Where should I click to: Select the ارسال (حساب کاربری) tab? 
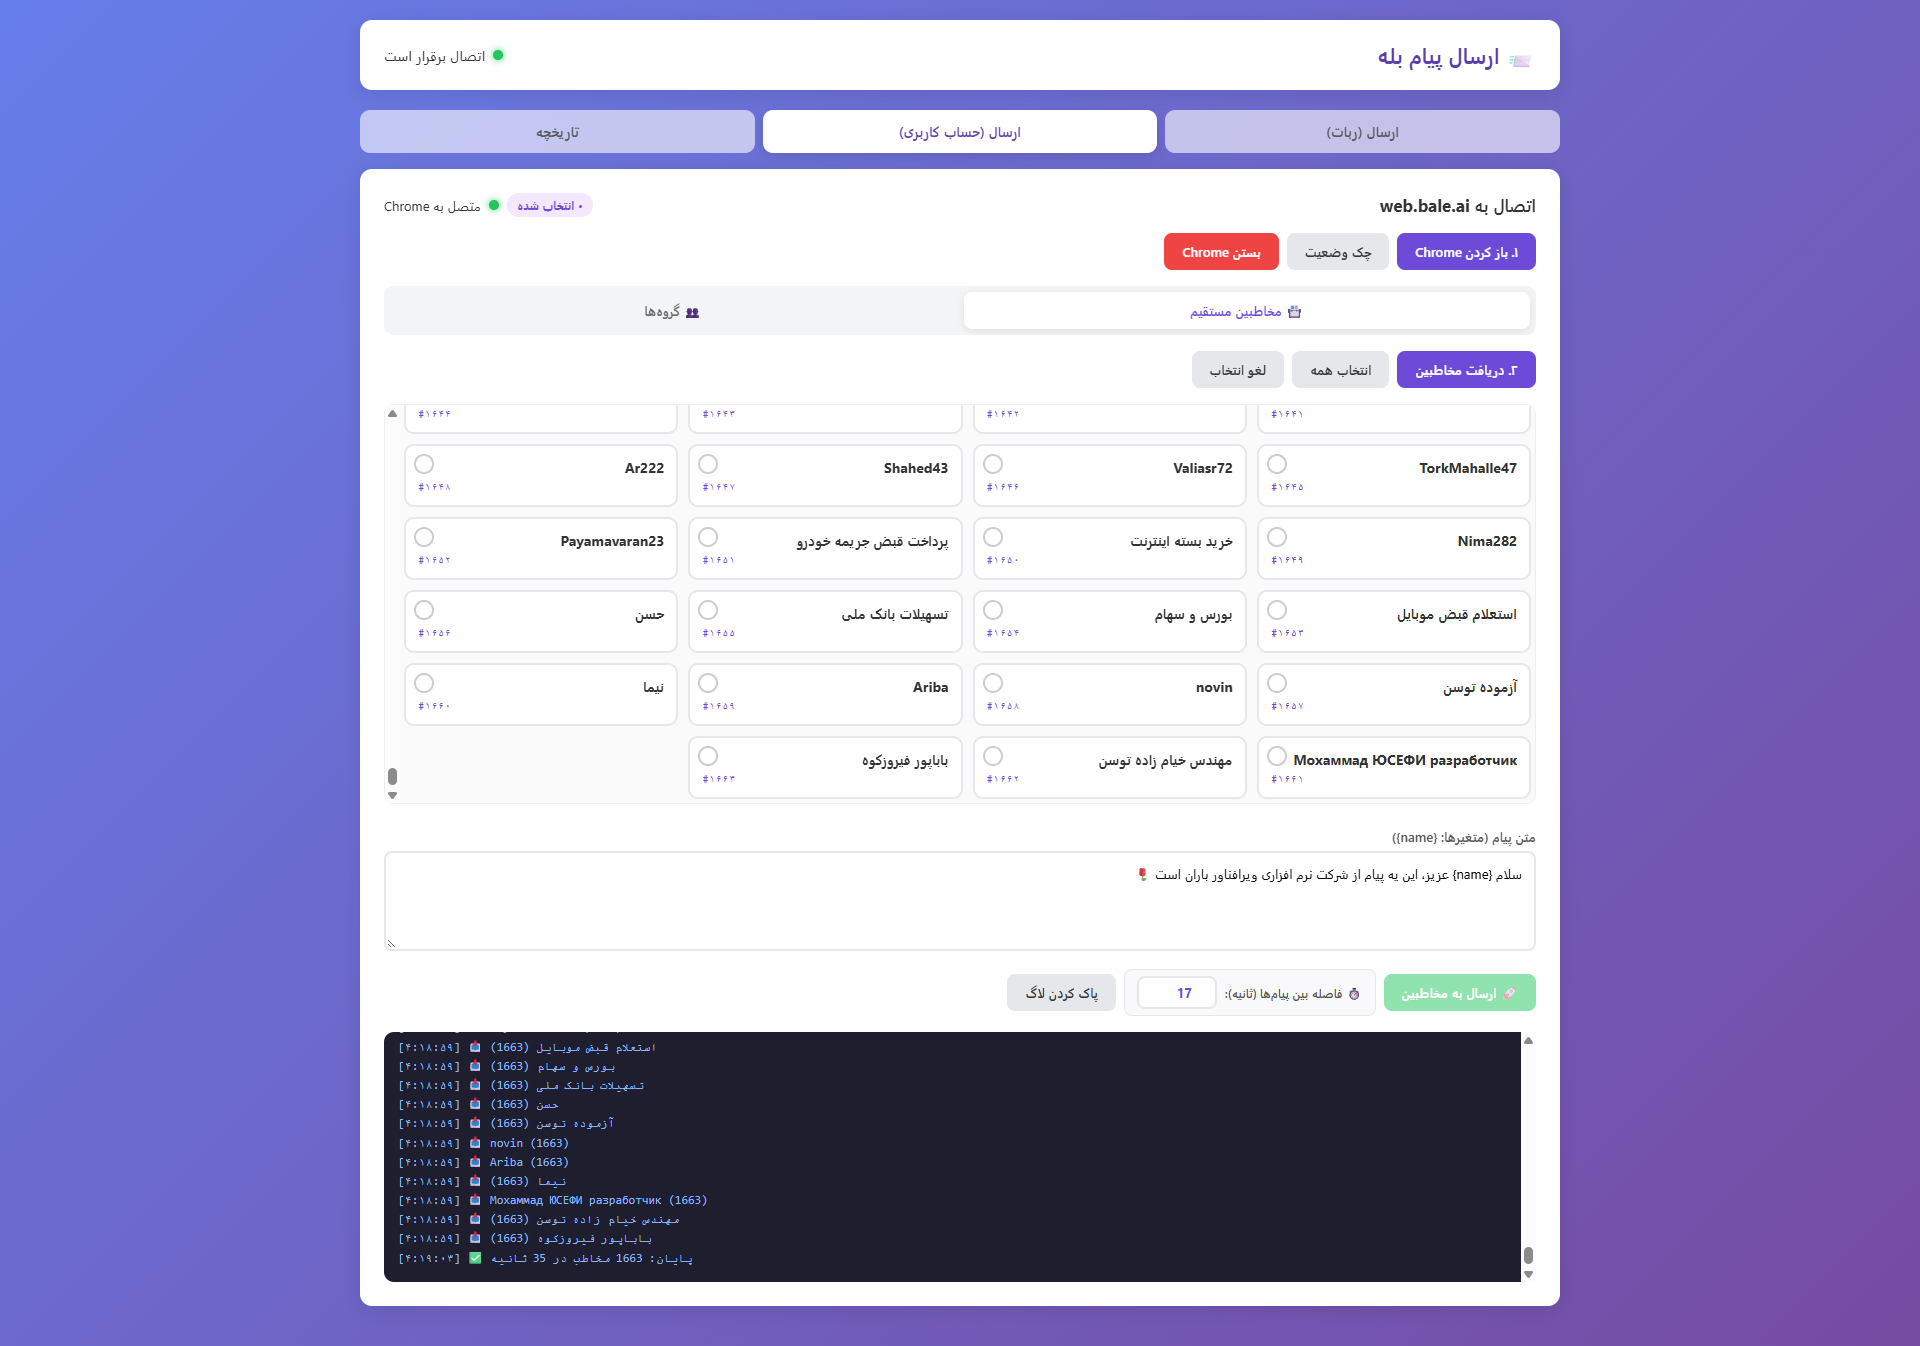(960, 132)
